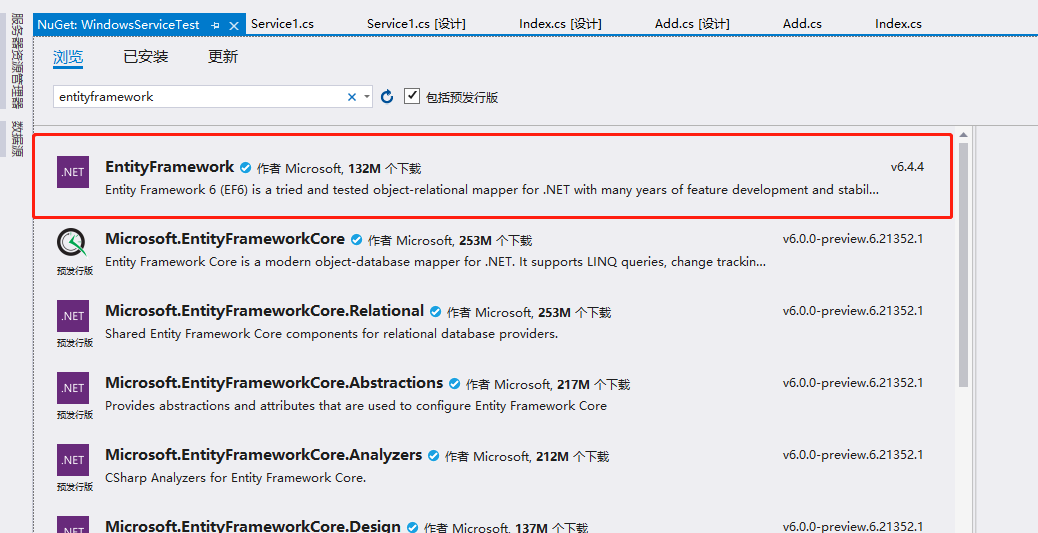1038x533 pixels.
Task: Switch to the 更新 tab
Action: pyautogui.click(x=223, y=57)
